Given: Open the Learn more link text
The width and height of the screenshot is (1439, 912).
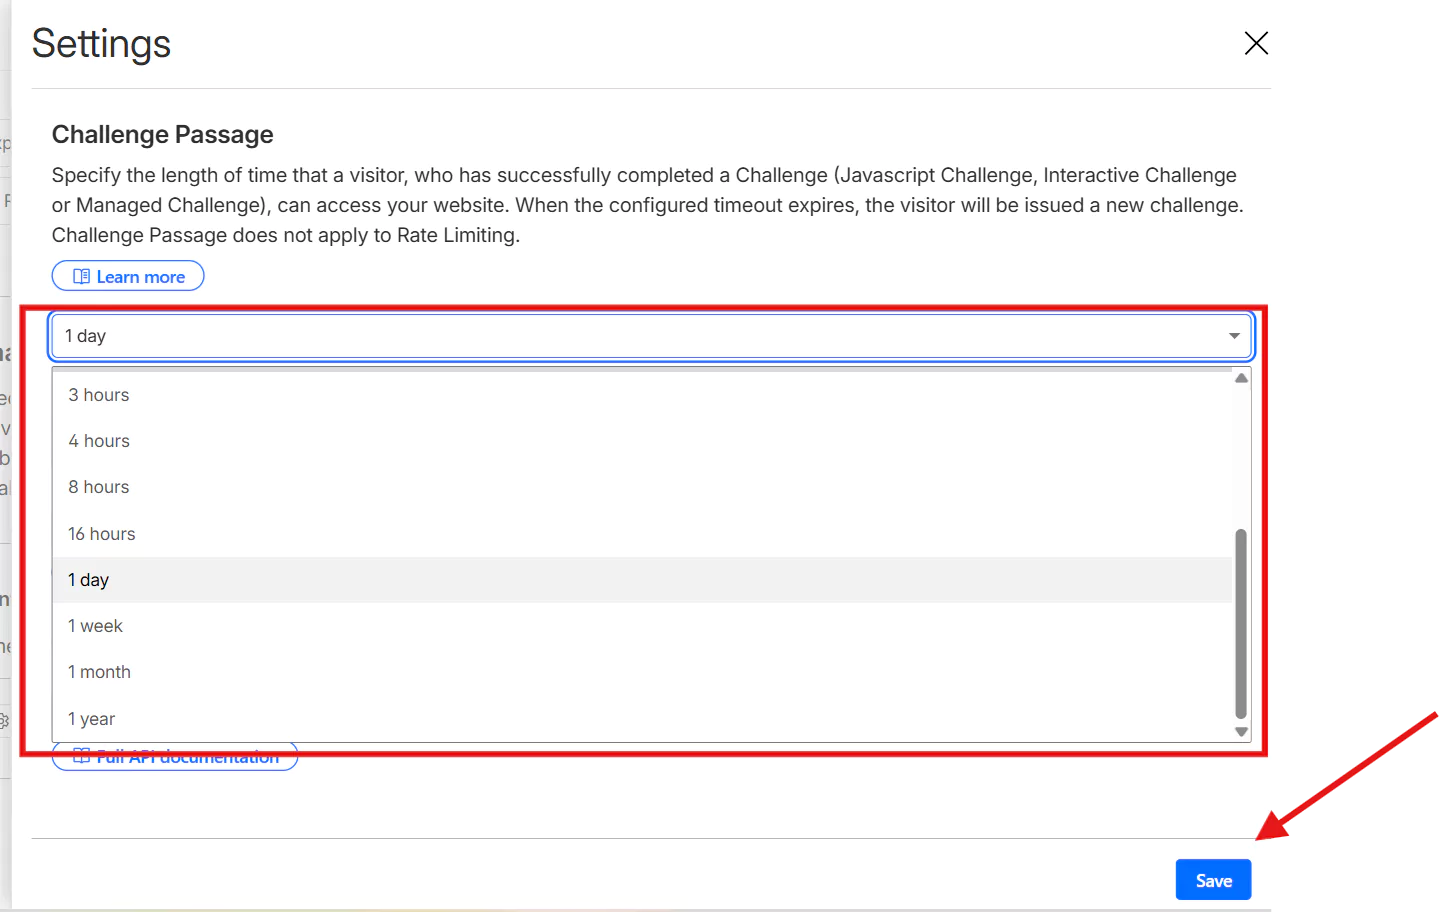Looking at the screenshot, I should tap(141, 277).
